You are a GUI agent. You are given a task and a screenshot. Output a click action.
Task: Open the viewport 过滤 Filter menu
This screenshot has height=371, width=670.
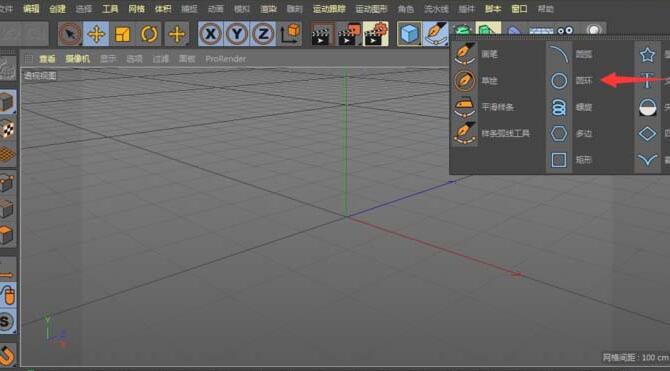click(161, 59)
